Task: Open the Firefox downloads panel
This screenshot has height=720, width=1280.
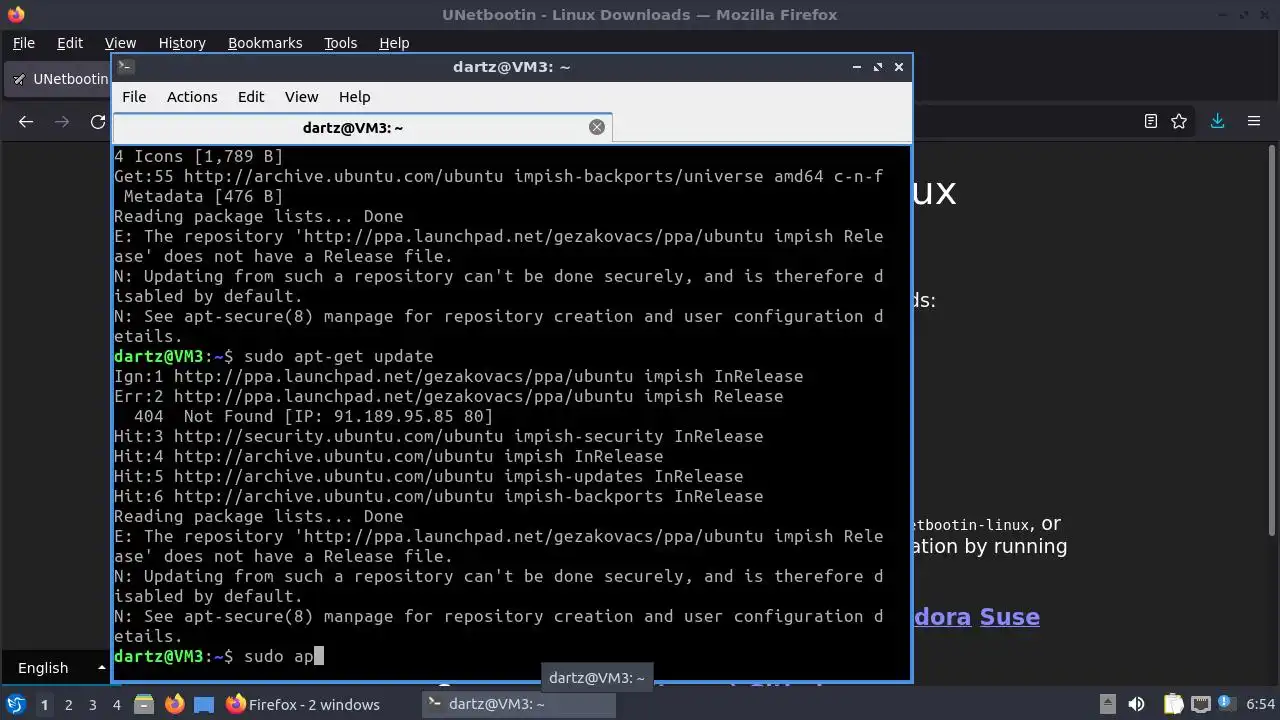Action: pyautogui.click(x=1217, y=121)
